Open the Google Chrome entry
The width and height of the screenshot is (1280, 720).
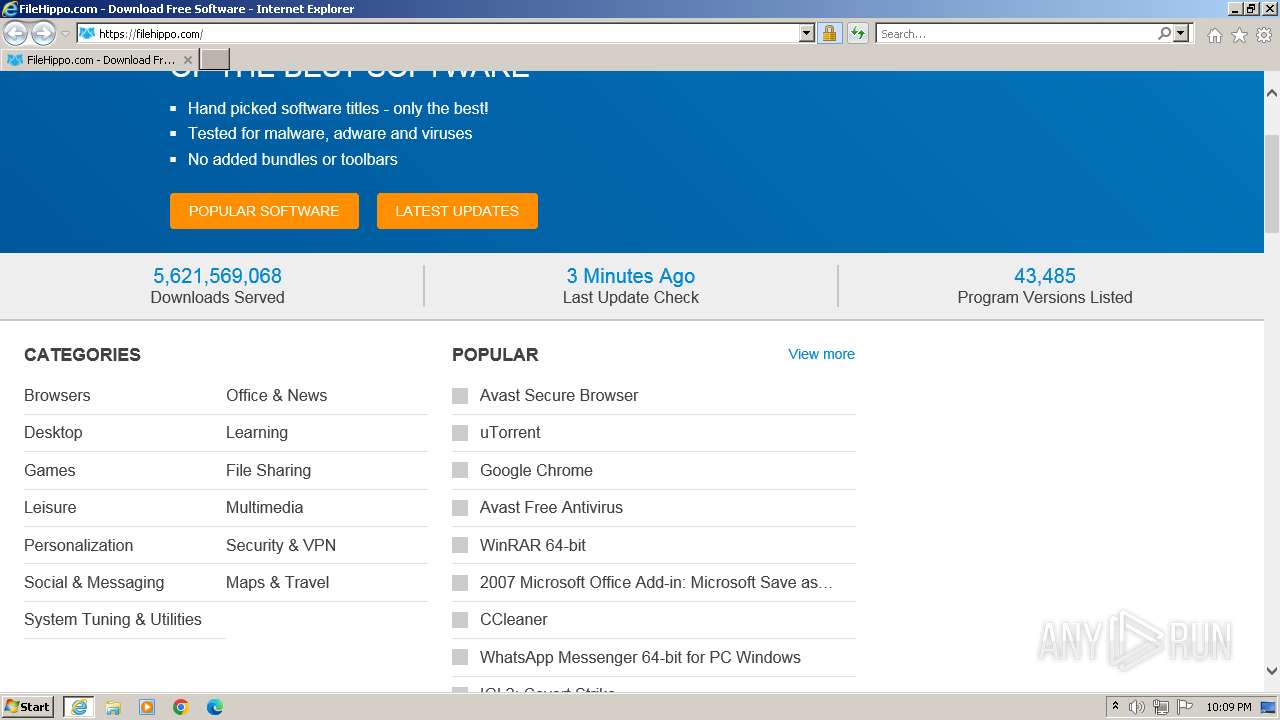(536, 470)
